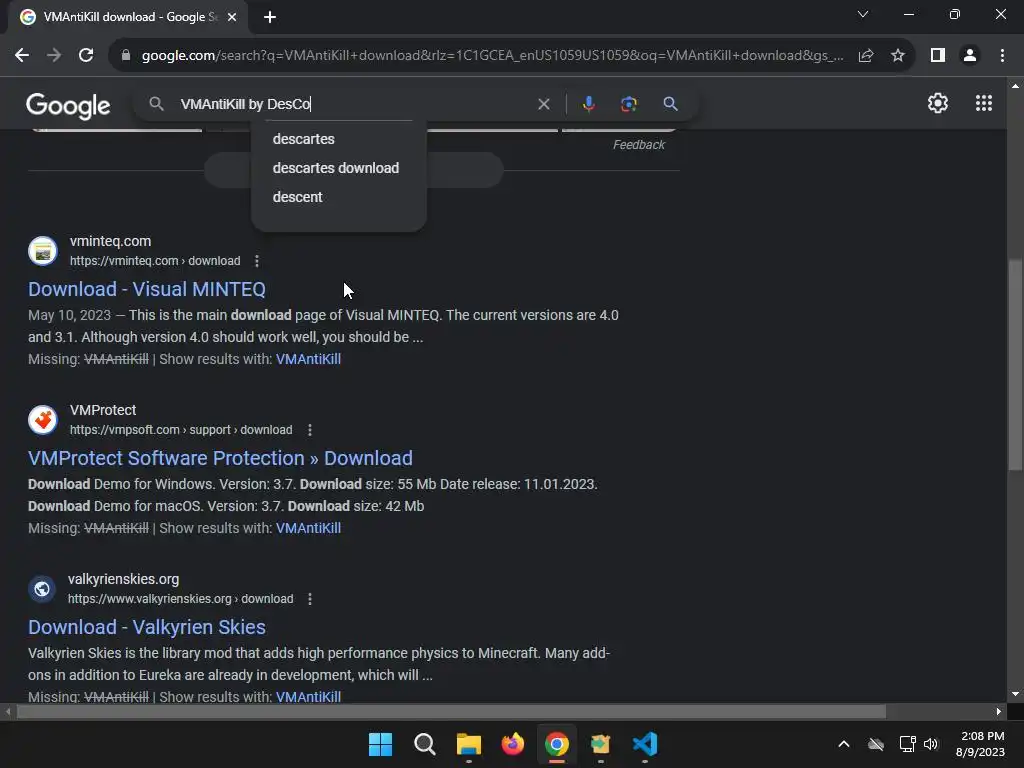This screenshot has width=1024, height=768.
Task: Open Chrome three-dot menu
Action: [x=1002, y=56]
